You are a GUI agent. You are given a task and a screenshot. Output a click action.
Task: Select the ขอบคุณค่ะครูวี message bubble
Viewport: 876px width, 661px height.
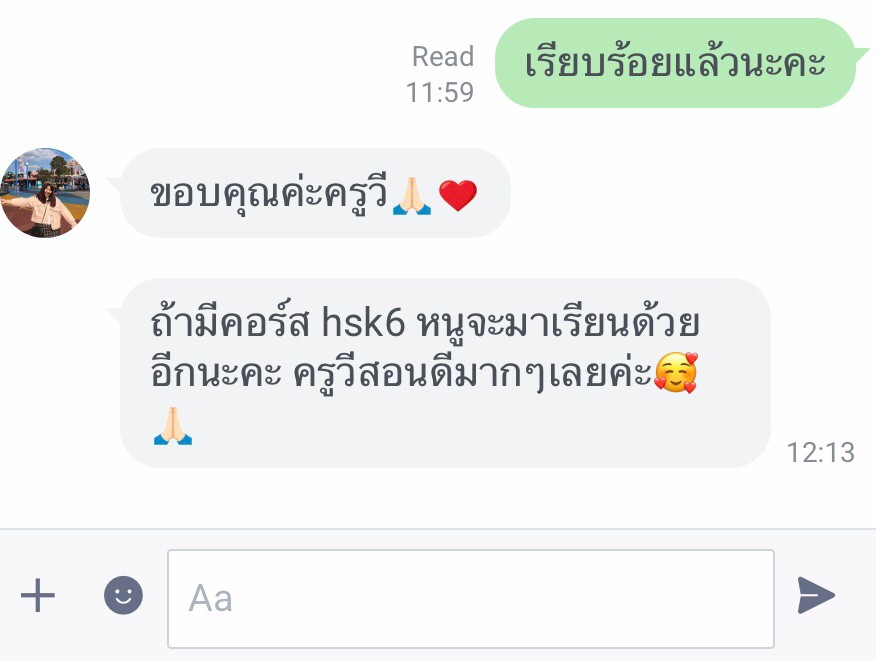[315, 193]
